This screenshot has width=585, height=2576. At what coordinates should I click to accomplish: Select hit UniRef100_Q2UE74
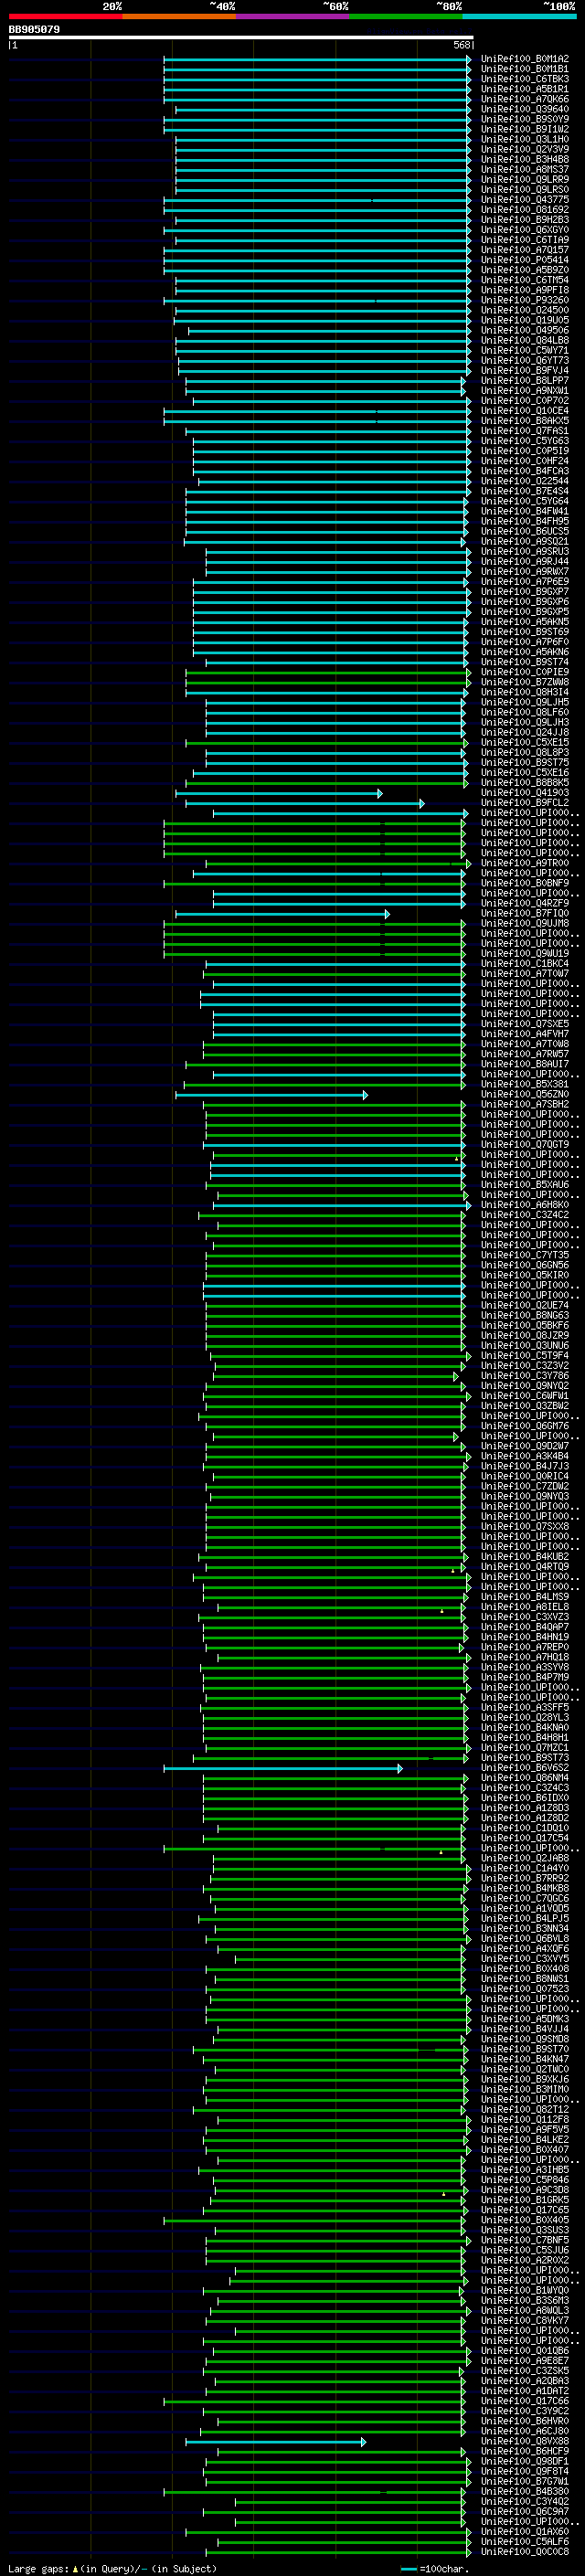point(525,1306)
